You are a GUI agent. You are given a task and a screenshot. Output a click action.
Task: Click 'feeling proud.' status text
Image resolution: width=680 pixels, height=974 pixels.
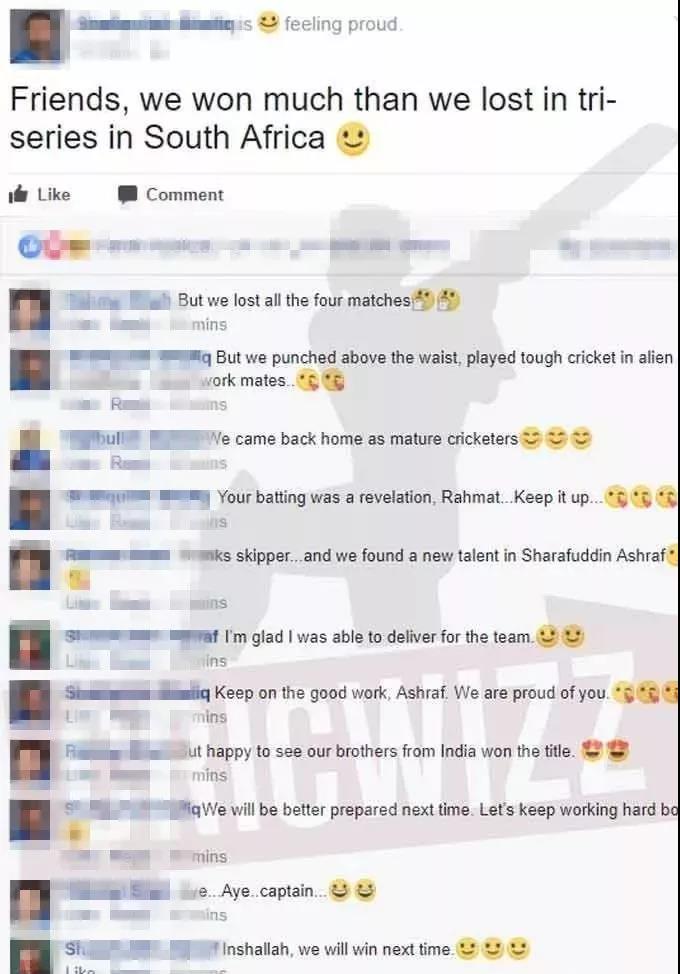tap(343, 24)
